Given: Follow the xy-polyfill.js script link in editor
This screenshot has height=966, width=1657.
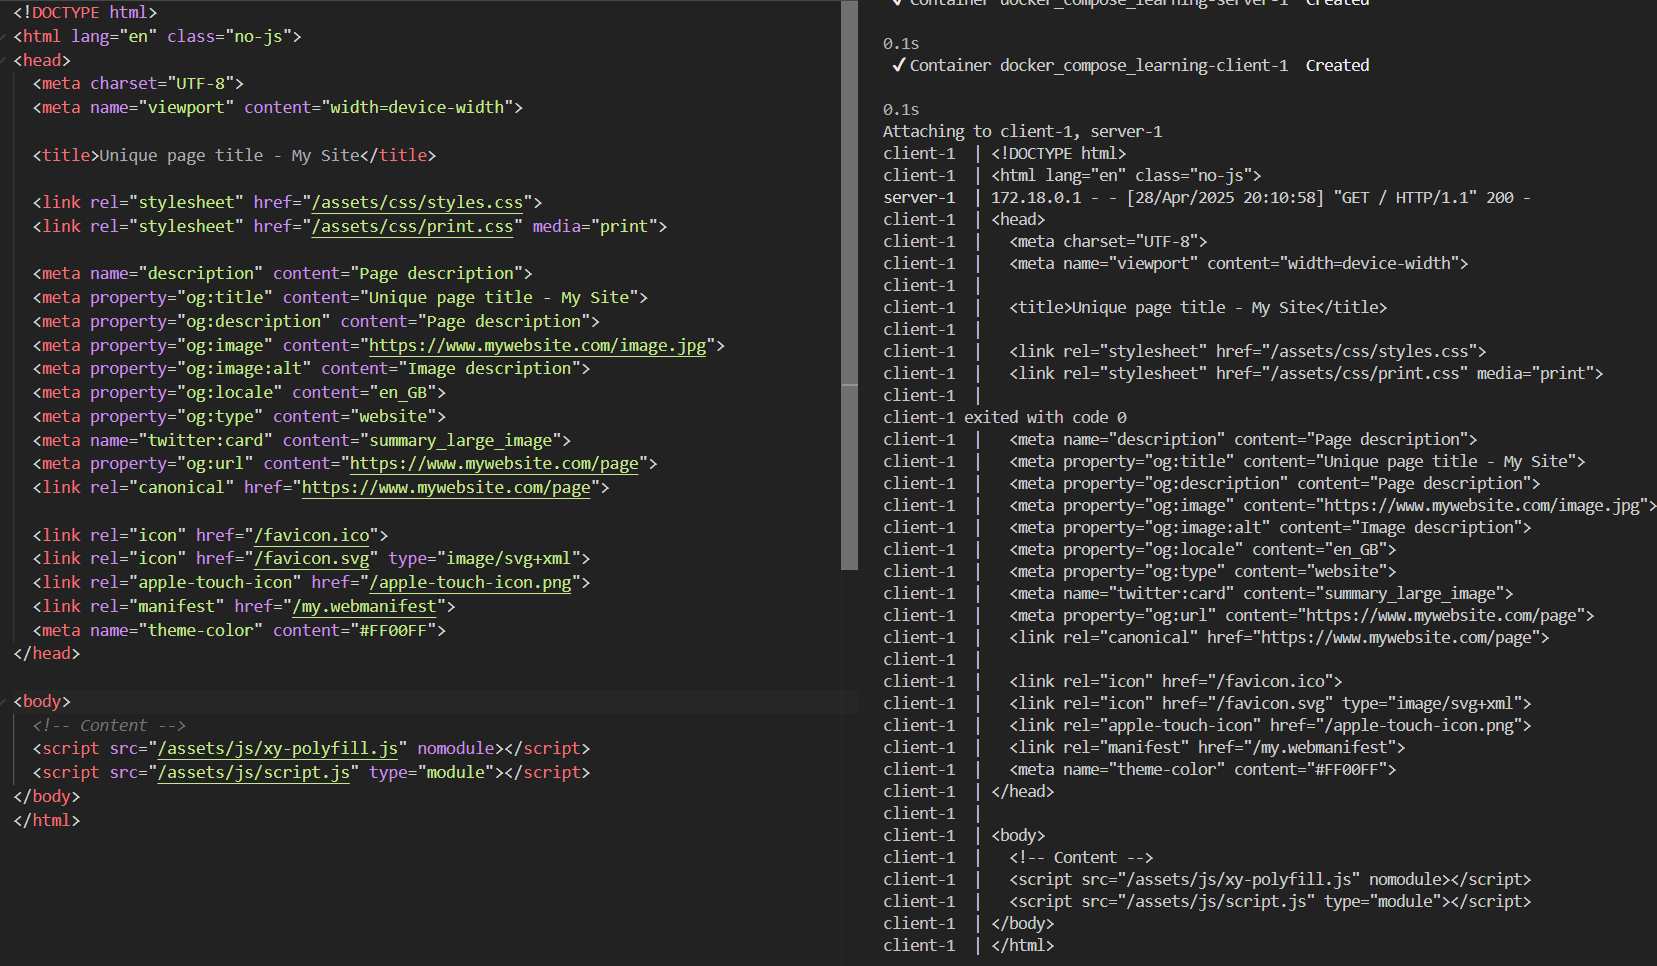Looking at the screenshot, I should [278, 749].
